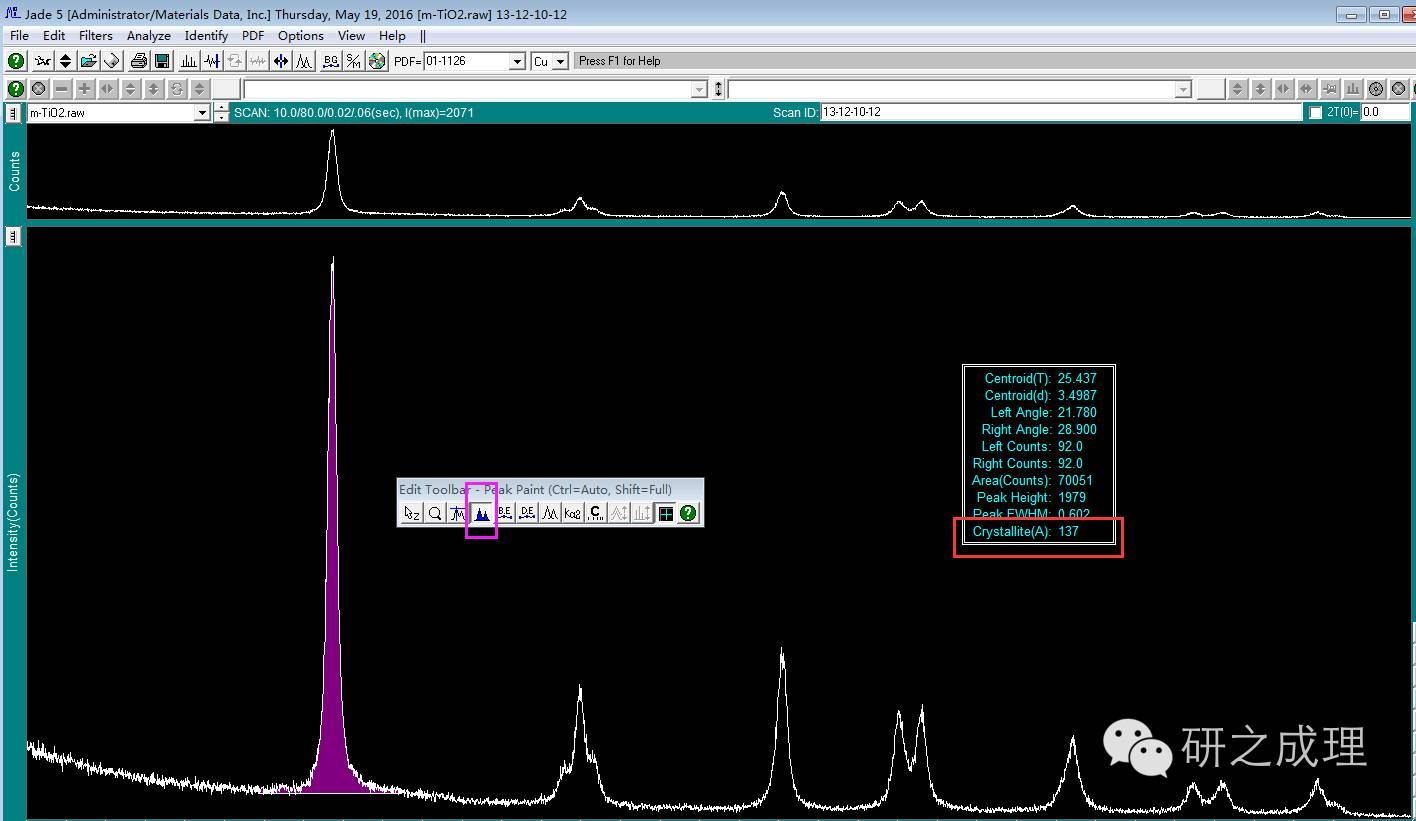Expand the PDF number dropdown
Screen dimensions: 1416x821
coord(517,61)
